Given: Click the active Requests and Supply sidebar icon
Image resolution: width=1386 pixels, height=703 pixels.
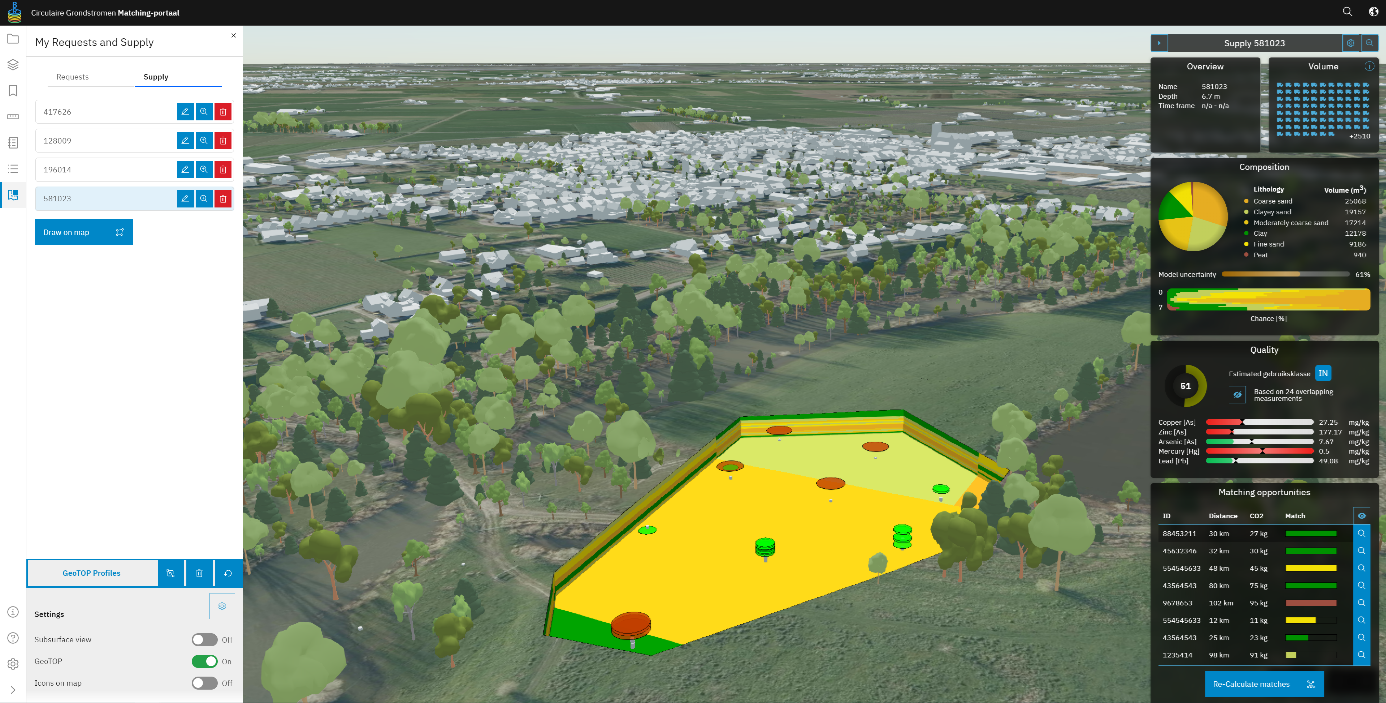Looking at the screenshot, I should click(x=13, y=195).
